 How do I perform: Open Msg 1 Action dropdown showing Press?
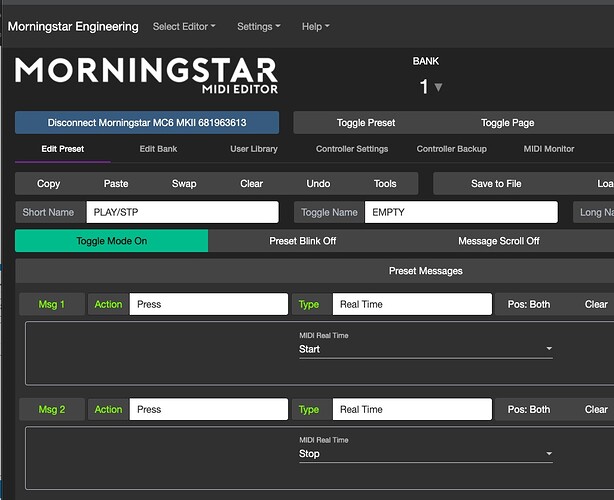[209, 304]
